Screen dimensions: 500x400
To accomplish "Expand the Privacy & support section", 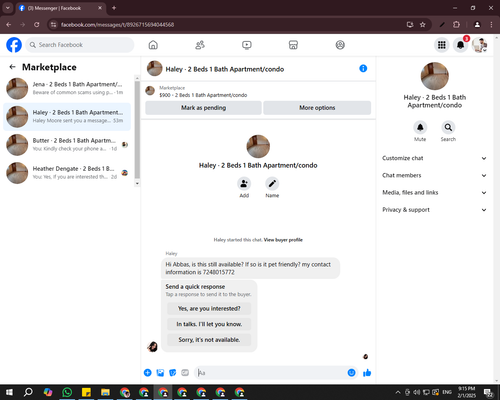I will click(x=434, y=210).
